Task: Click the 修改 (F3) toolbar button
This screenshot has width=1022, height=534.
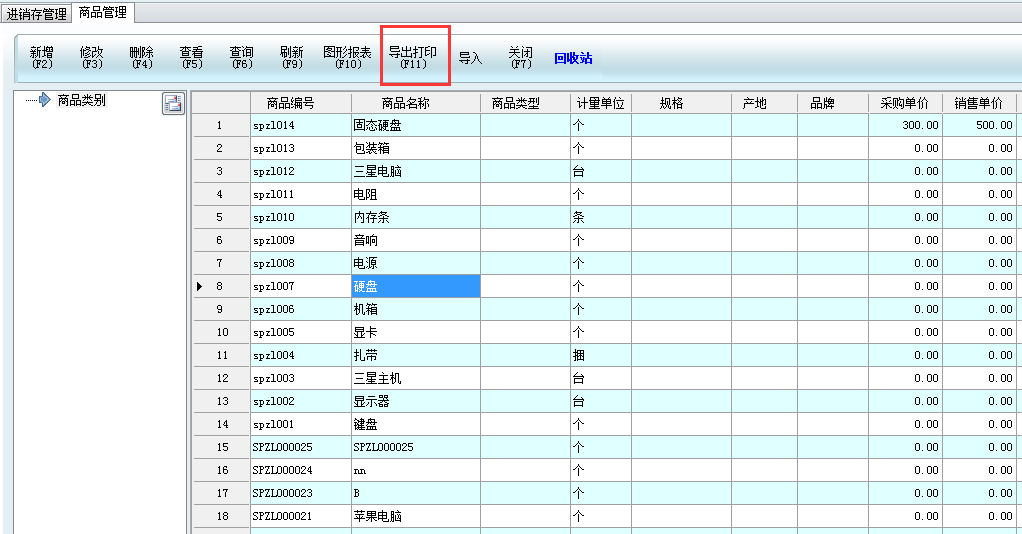Action: (91, 58)
